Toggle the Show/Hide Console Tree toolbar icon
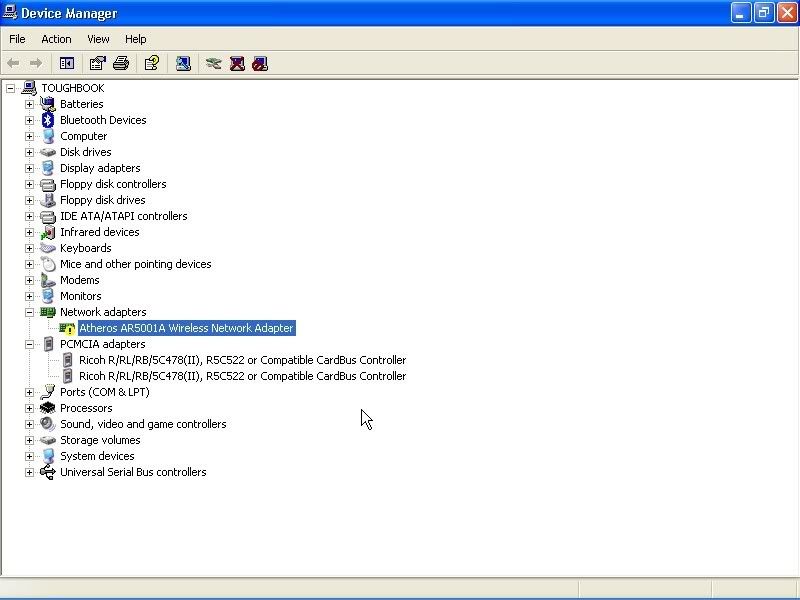The width and height of the screenshot is (800, 600). pyautogui.click(x=67, y=63)
